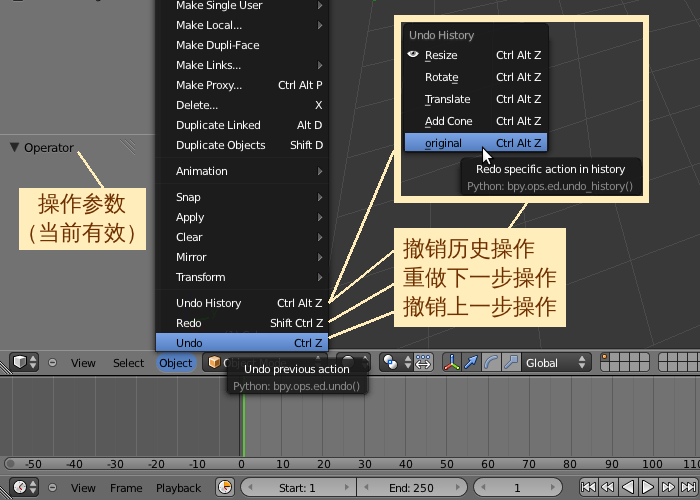Open the Global transform orientation dropdown
The width and height of the screenshot is (700, 500).
556,362
